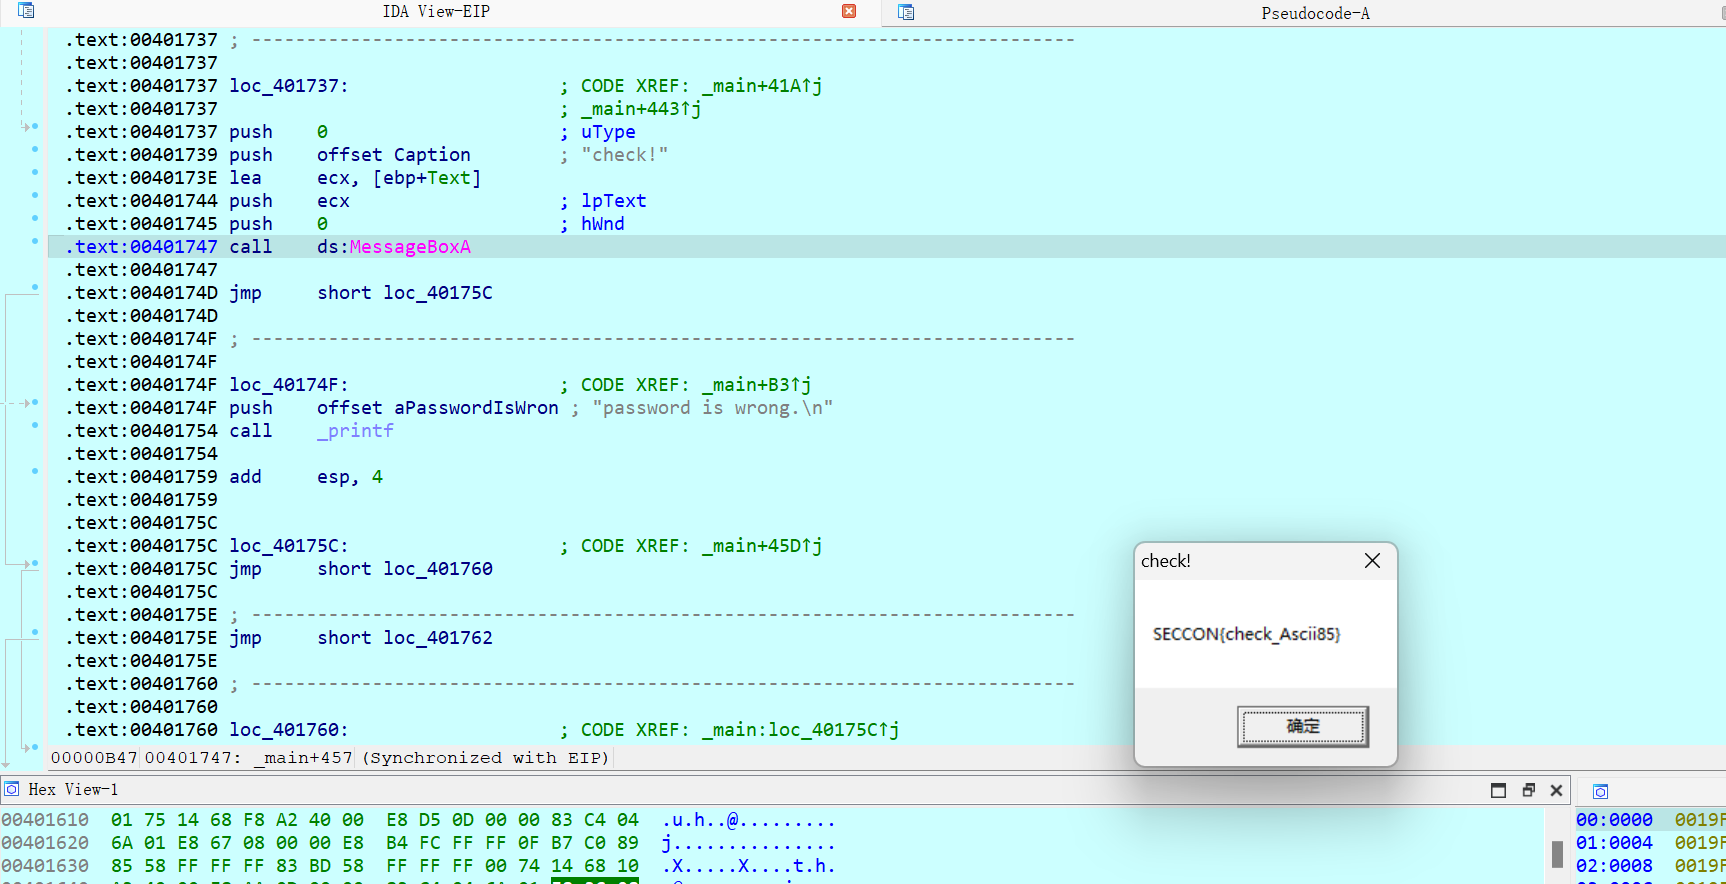This screenshot has height=884, width=1726.
Task: Click loc_401762 in jmp short instruction
Action: pos(438,638)
